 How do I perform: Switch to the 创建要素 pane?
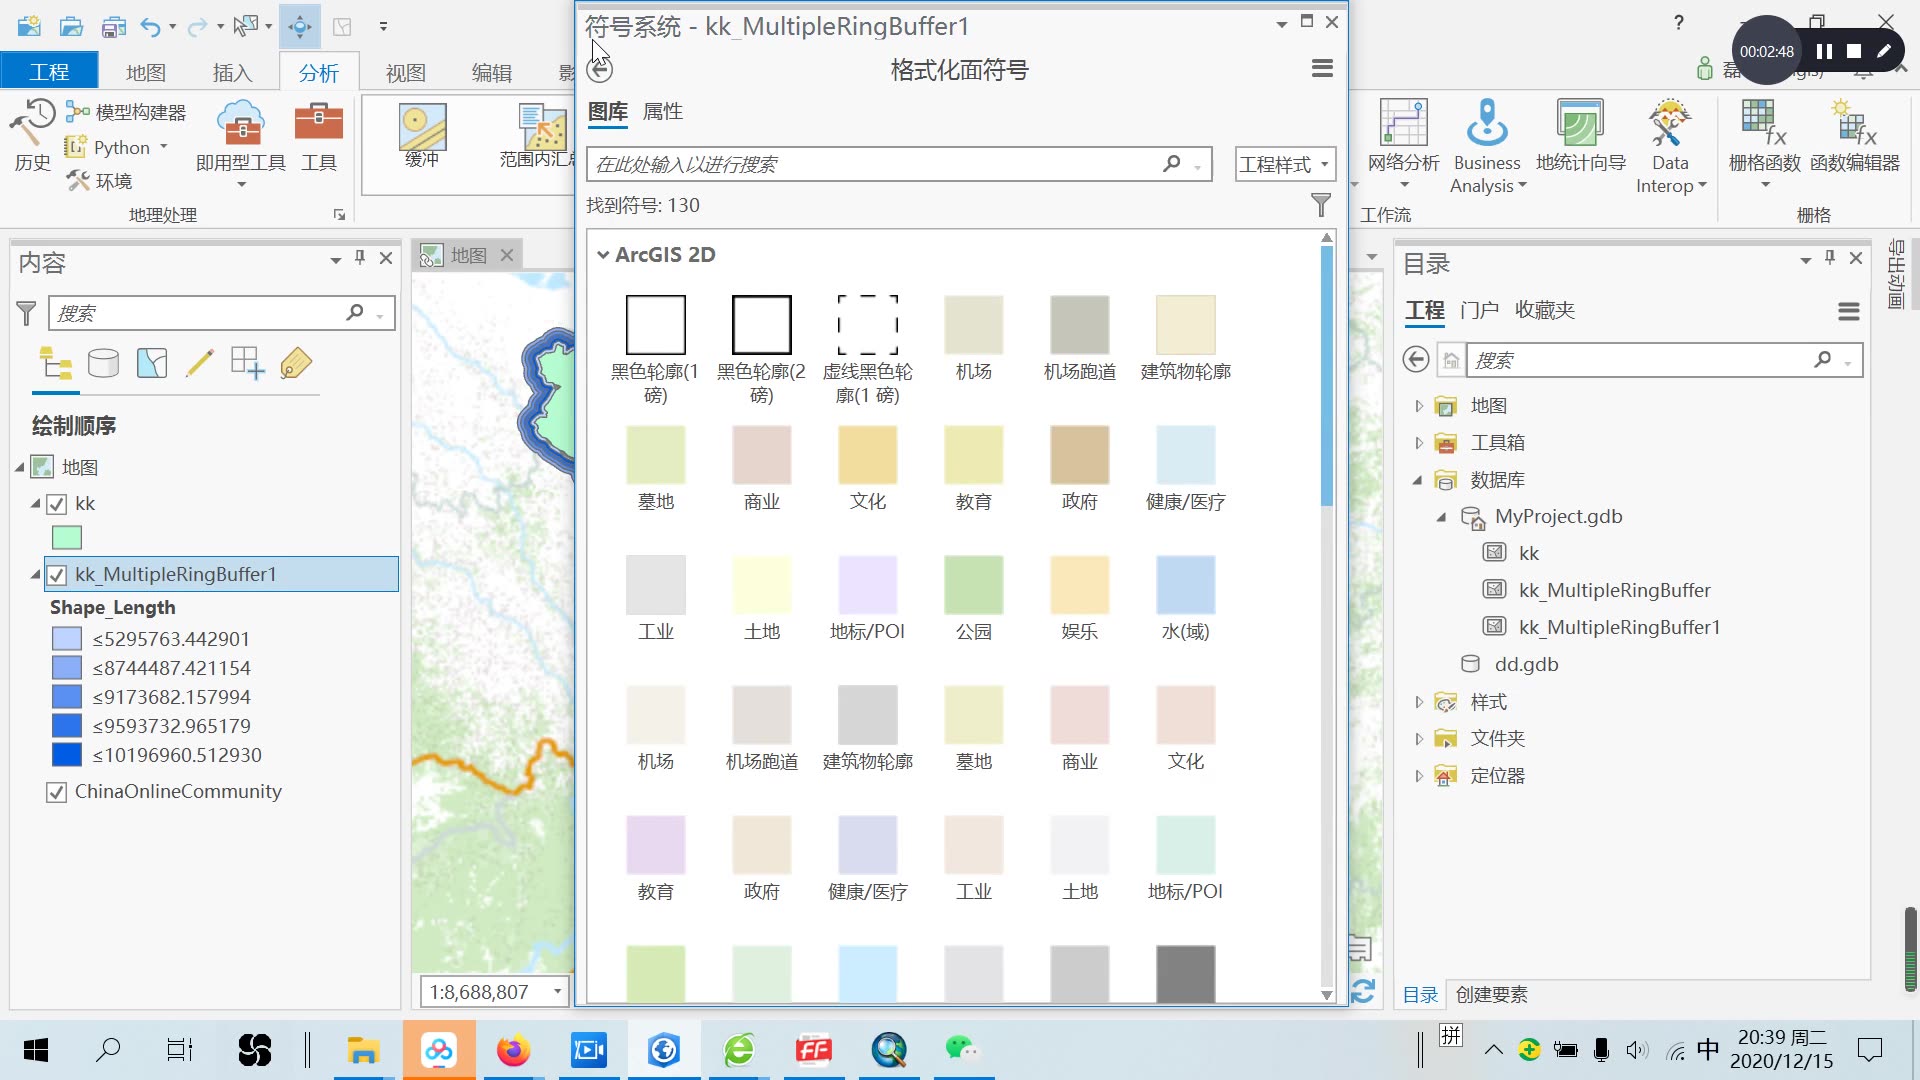click(x=1491, y=994)
